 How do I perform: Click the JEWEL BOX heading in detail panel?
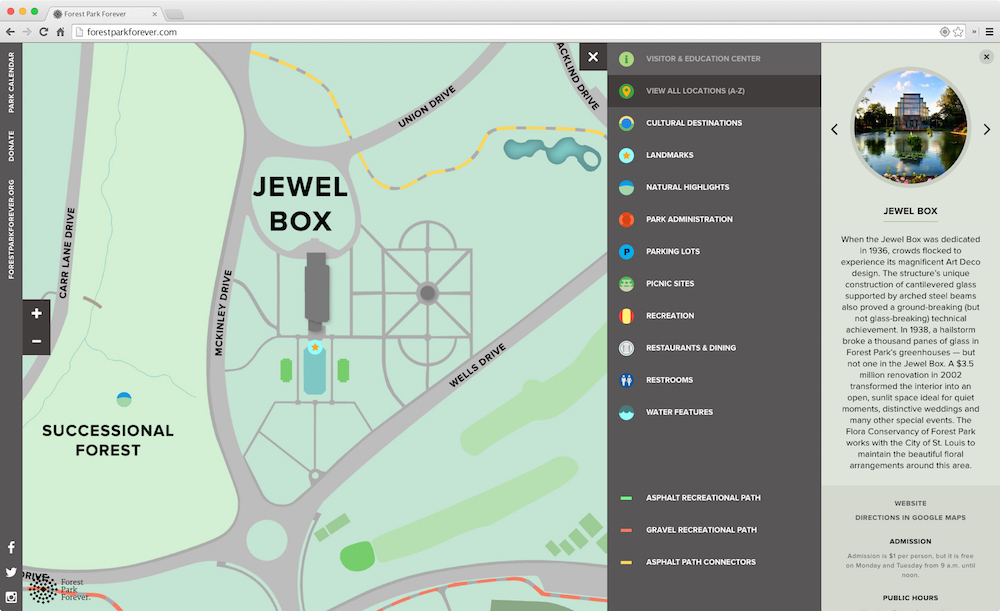pos(910,211)
